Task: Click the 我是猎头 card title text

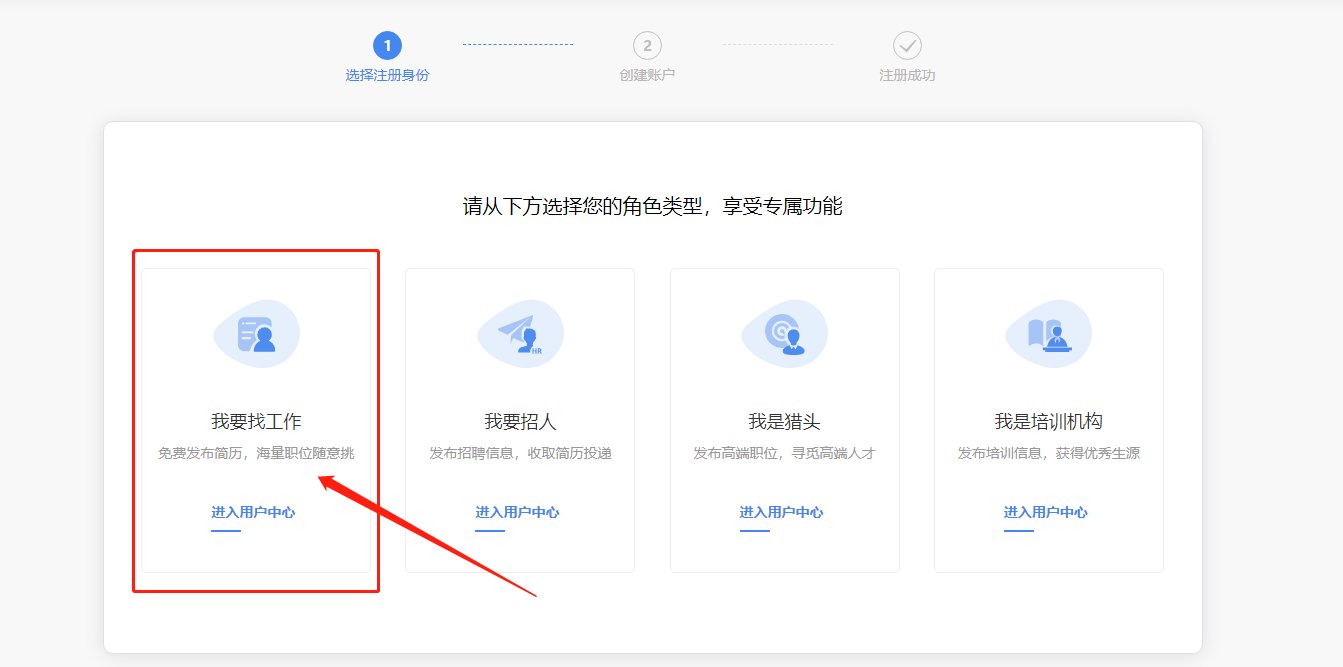Action: [x=784, y=421]
